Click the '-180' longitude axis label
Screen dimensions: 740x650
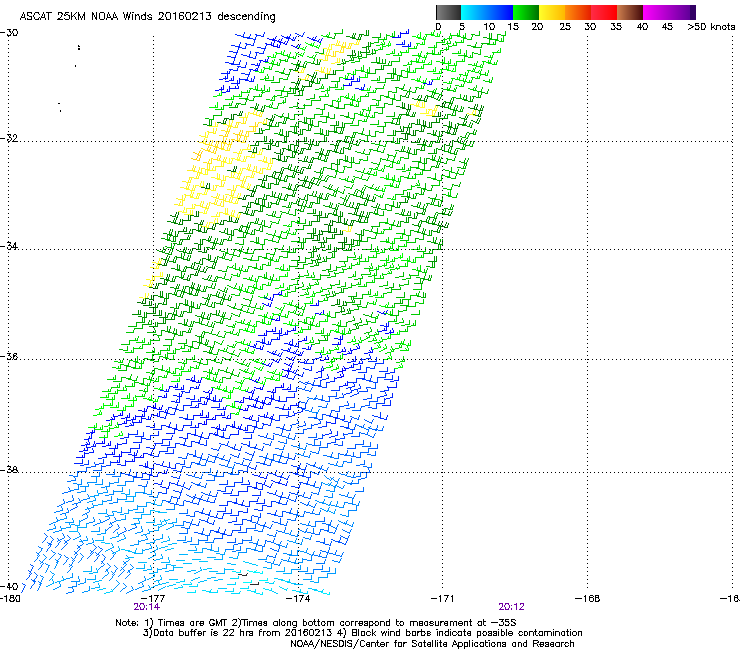10,599
